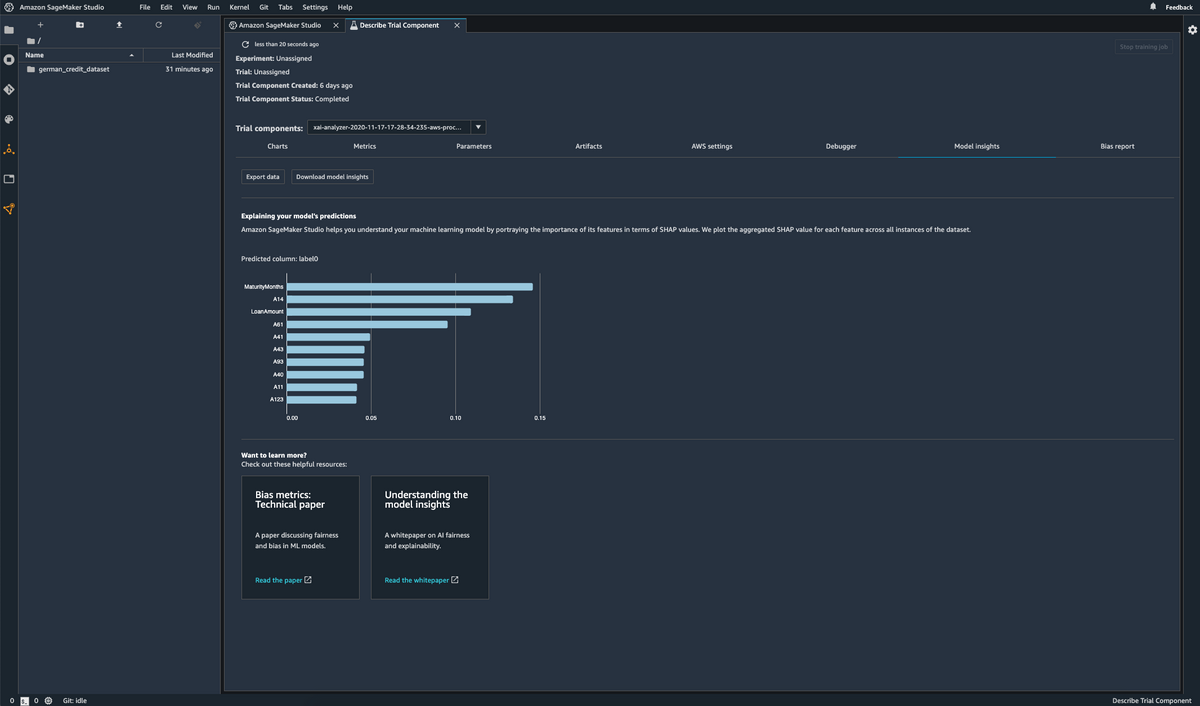The width and height of the screenshot is (1200, 706).
Task: Open the Tabs list sidebar icon
Action: [x=9, y=179]
